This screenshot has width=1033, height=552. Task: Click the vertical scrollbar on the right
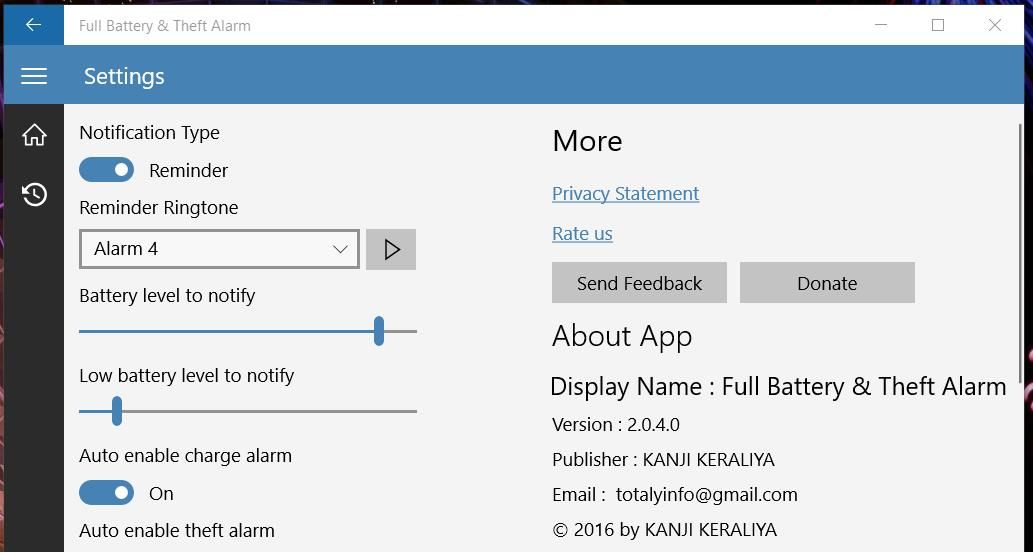coord(1020,254)
